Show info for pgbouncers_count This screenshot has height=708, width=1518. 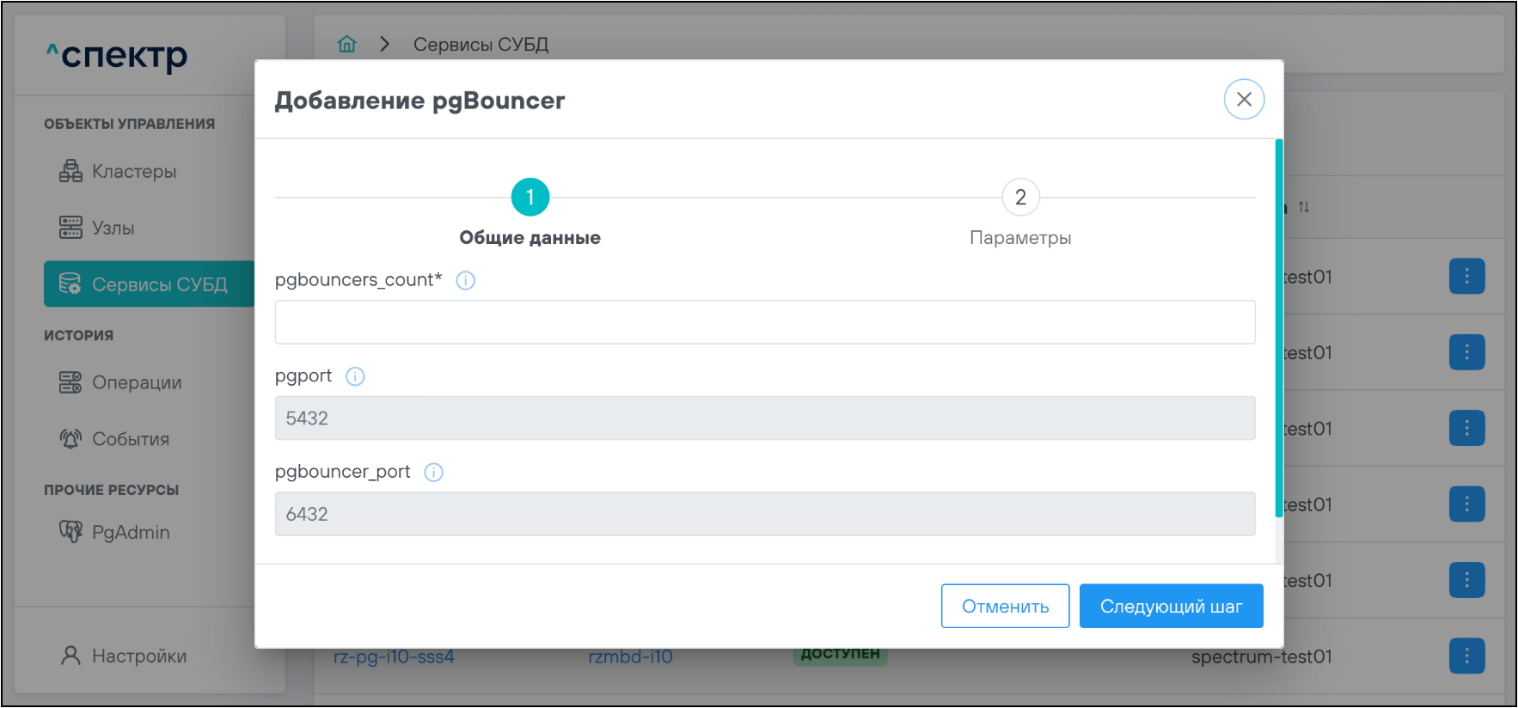tap(465, 281)
